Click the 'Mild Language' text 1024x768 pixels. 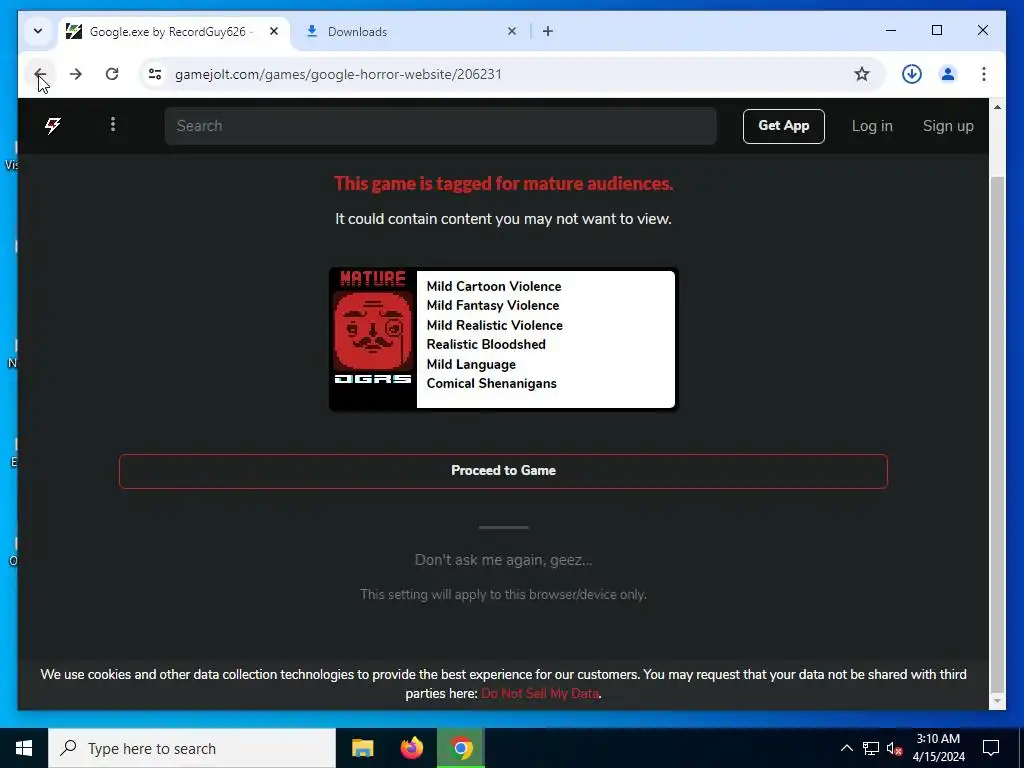click(x=471, y=364)
